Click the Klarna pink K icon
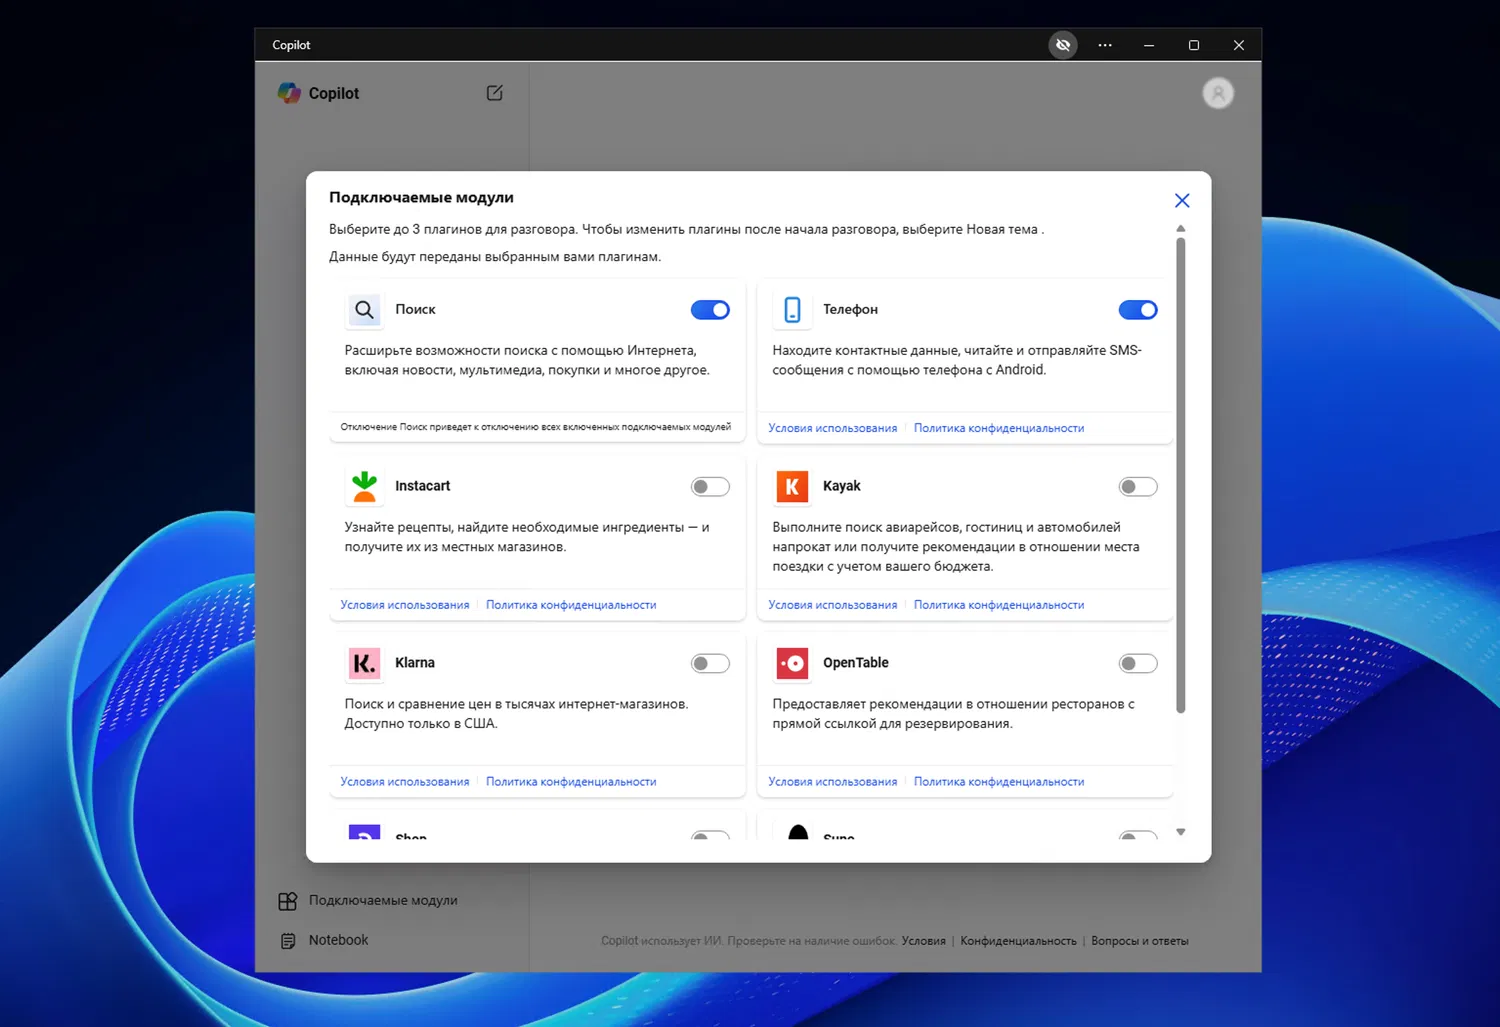 point(365,663)
